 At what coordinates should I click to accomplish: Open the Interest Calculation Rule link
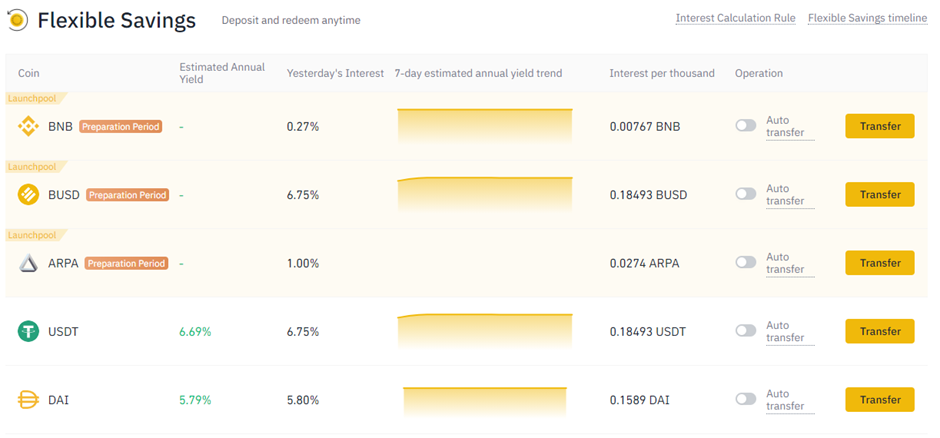pos(735,19)
